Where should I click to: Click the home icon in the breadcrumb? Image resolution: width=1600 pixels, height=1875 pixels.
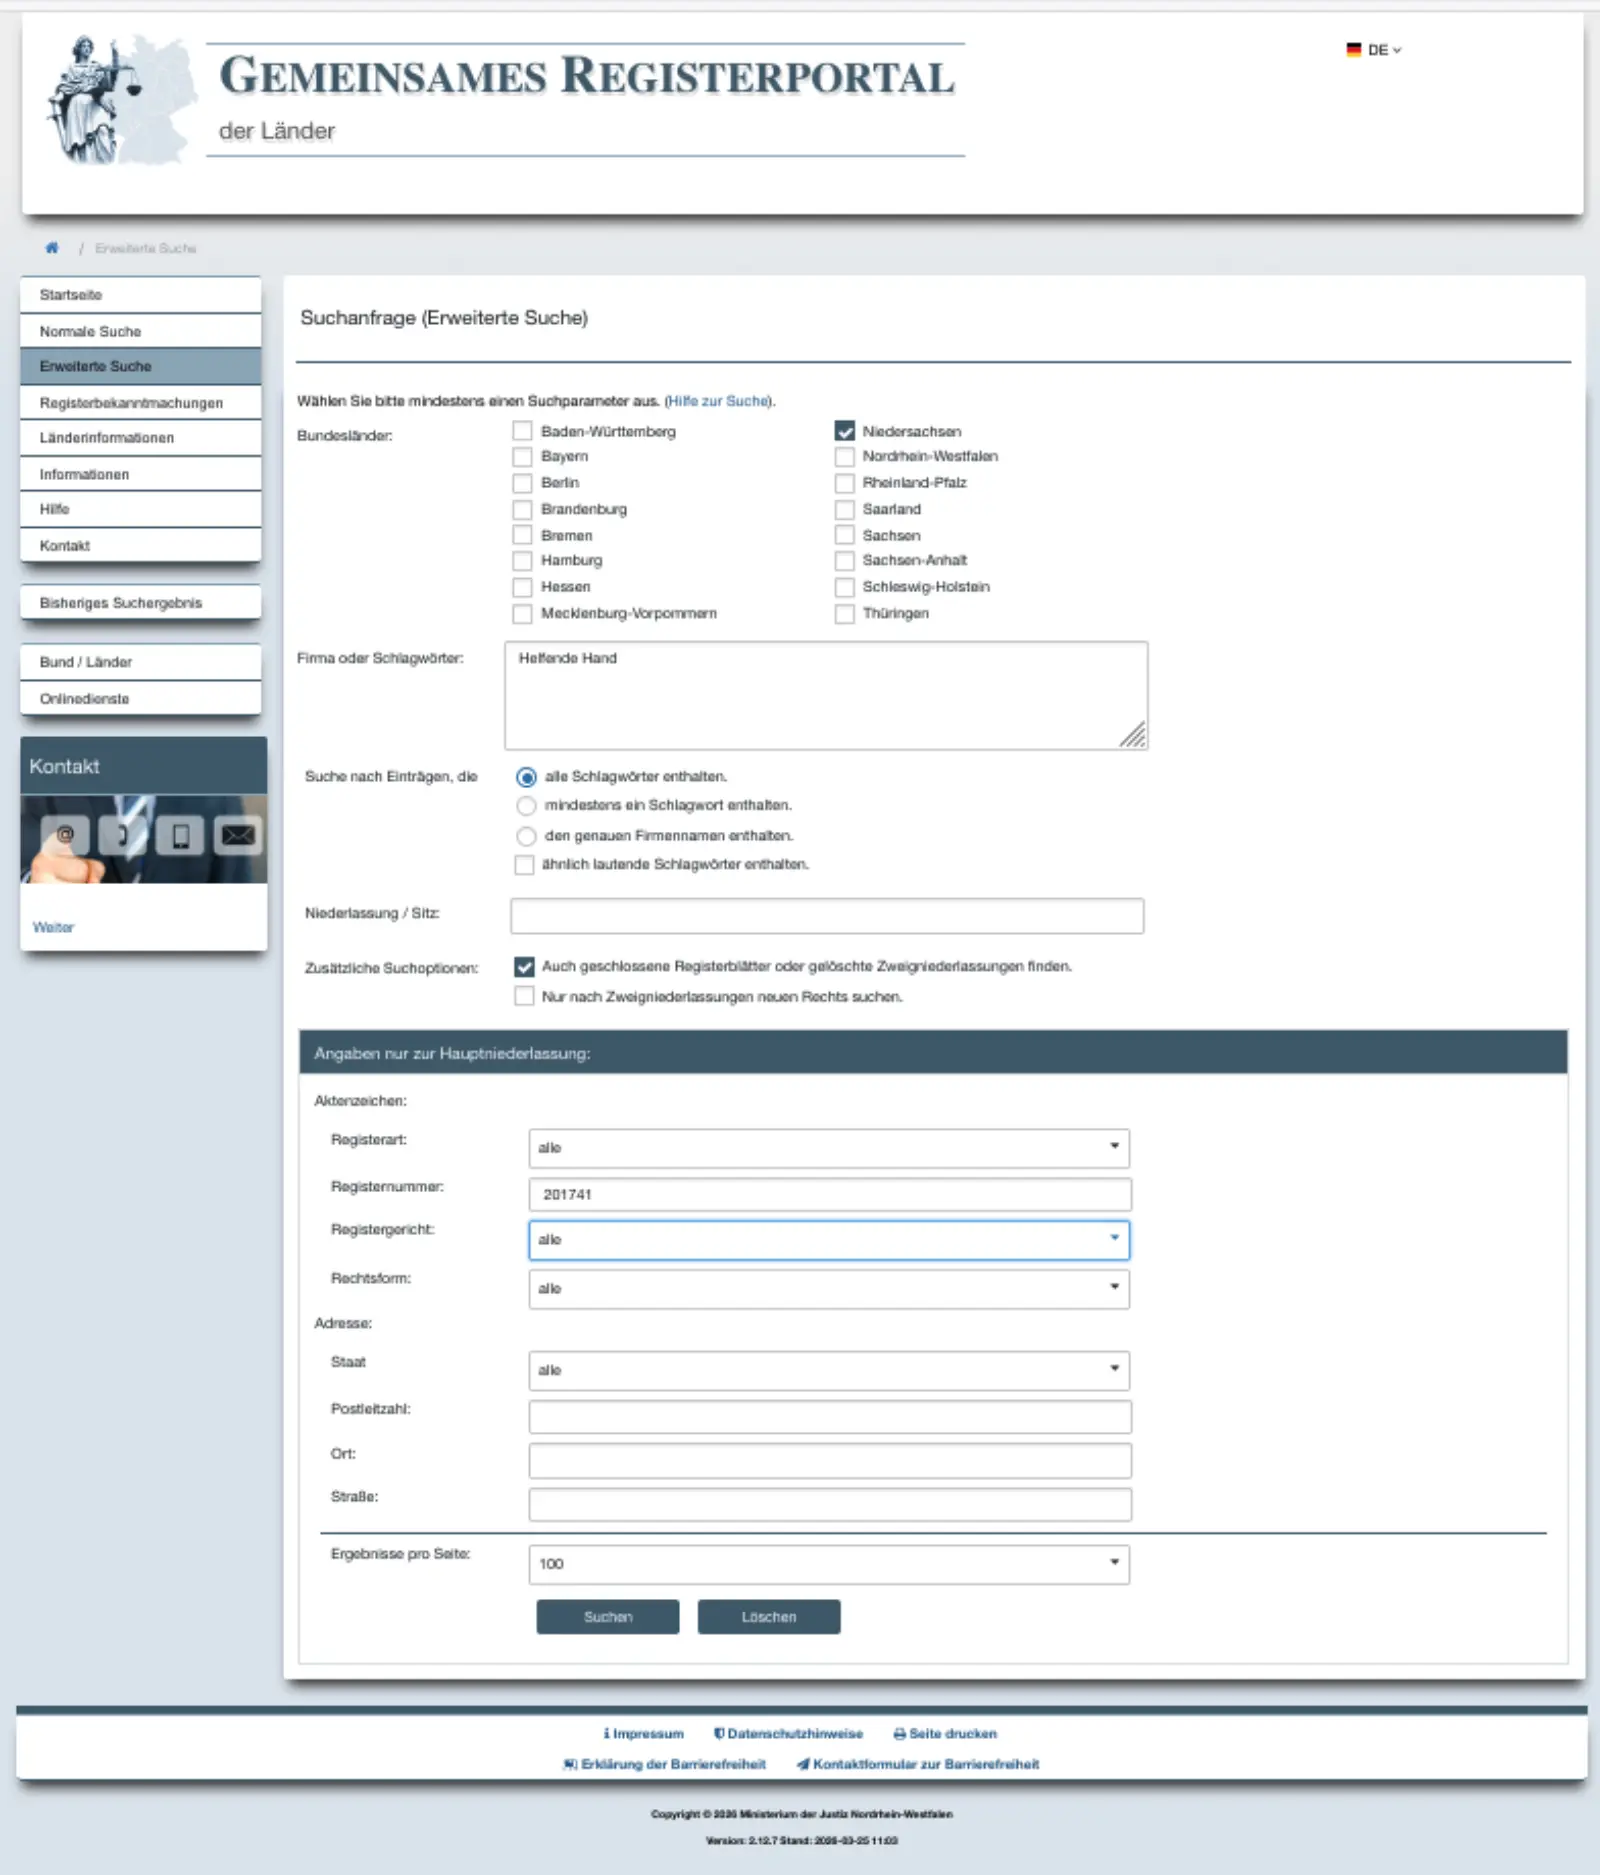click(52, 248)
